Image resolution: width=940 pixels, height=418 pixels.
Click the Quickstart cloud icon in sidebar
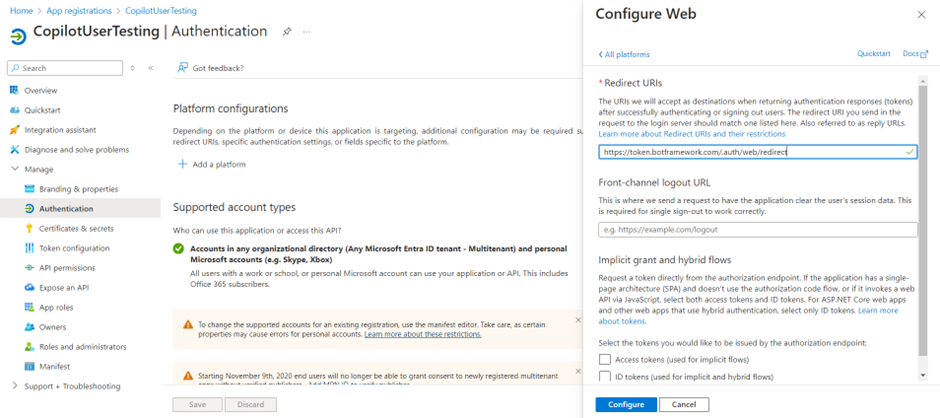[14, 110]
